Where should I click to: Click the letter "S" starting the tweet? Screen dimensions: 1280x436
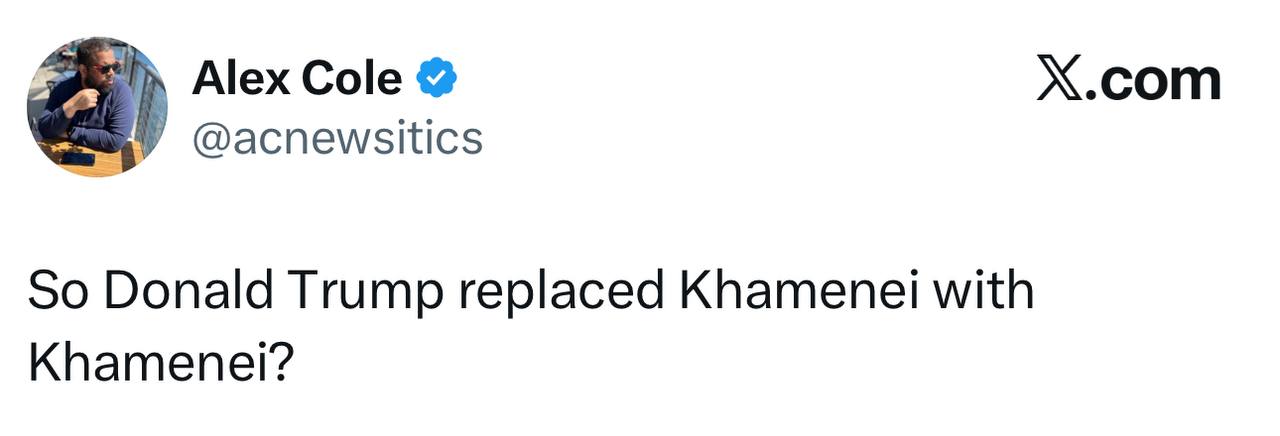tap(41, 291)
